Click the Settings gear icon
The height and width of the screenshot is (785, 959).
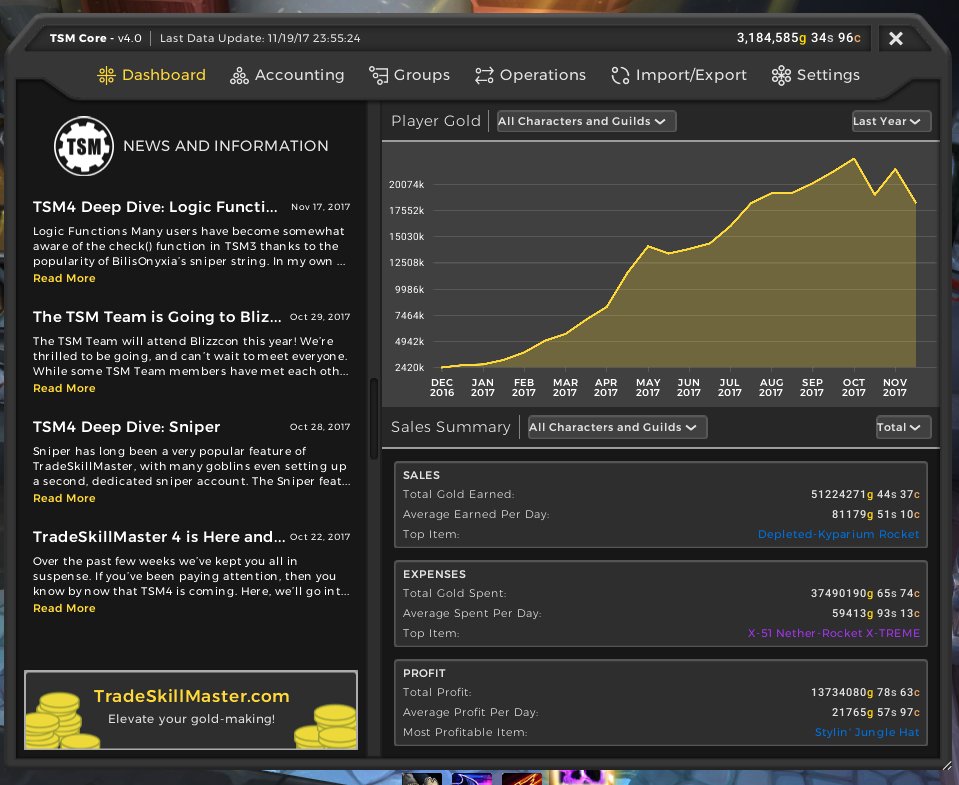click(781, 75)
